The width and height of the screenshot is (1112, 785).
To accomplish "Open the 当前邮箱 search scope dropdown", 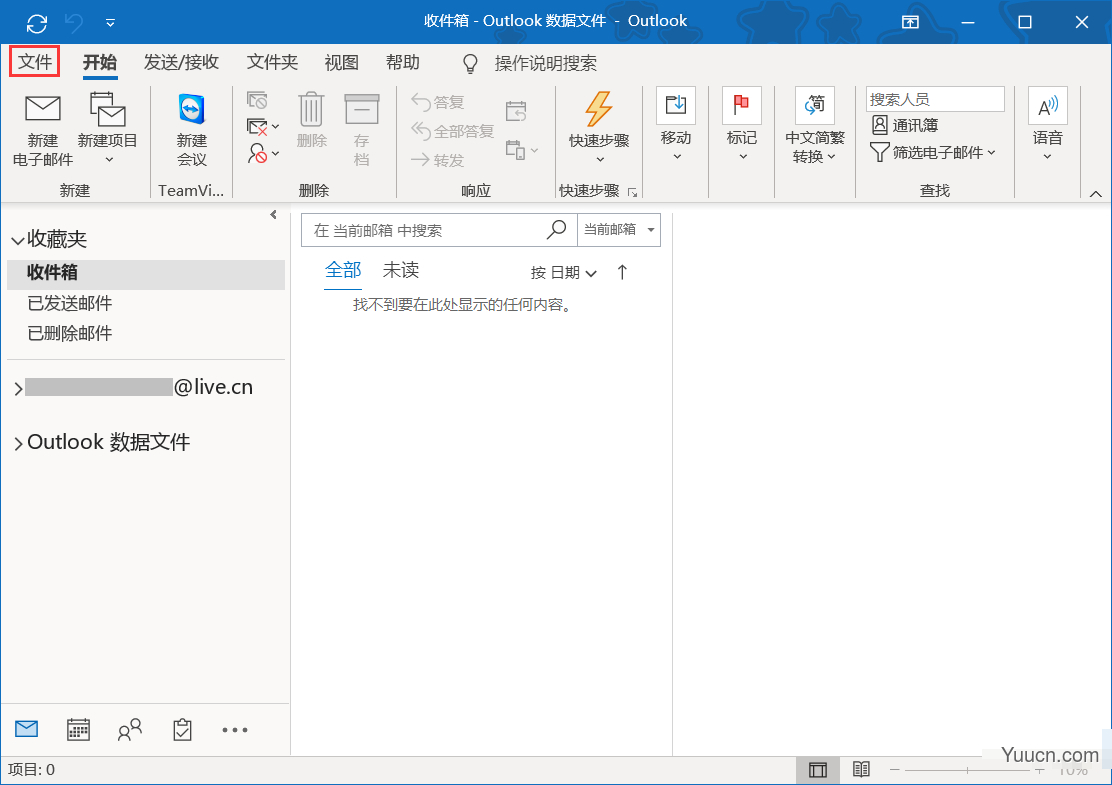I will pos(619,230).
